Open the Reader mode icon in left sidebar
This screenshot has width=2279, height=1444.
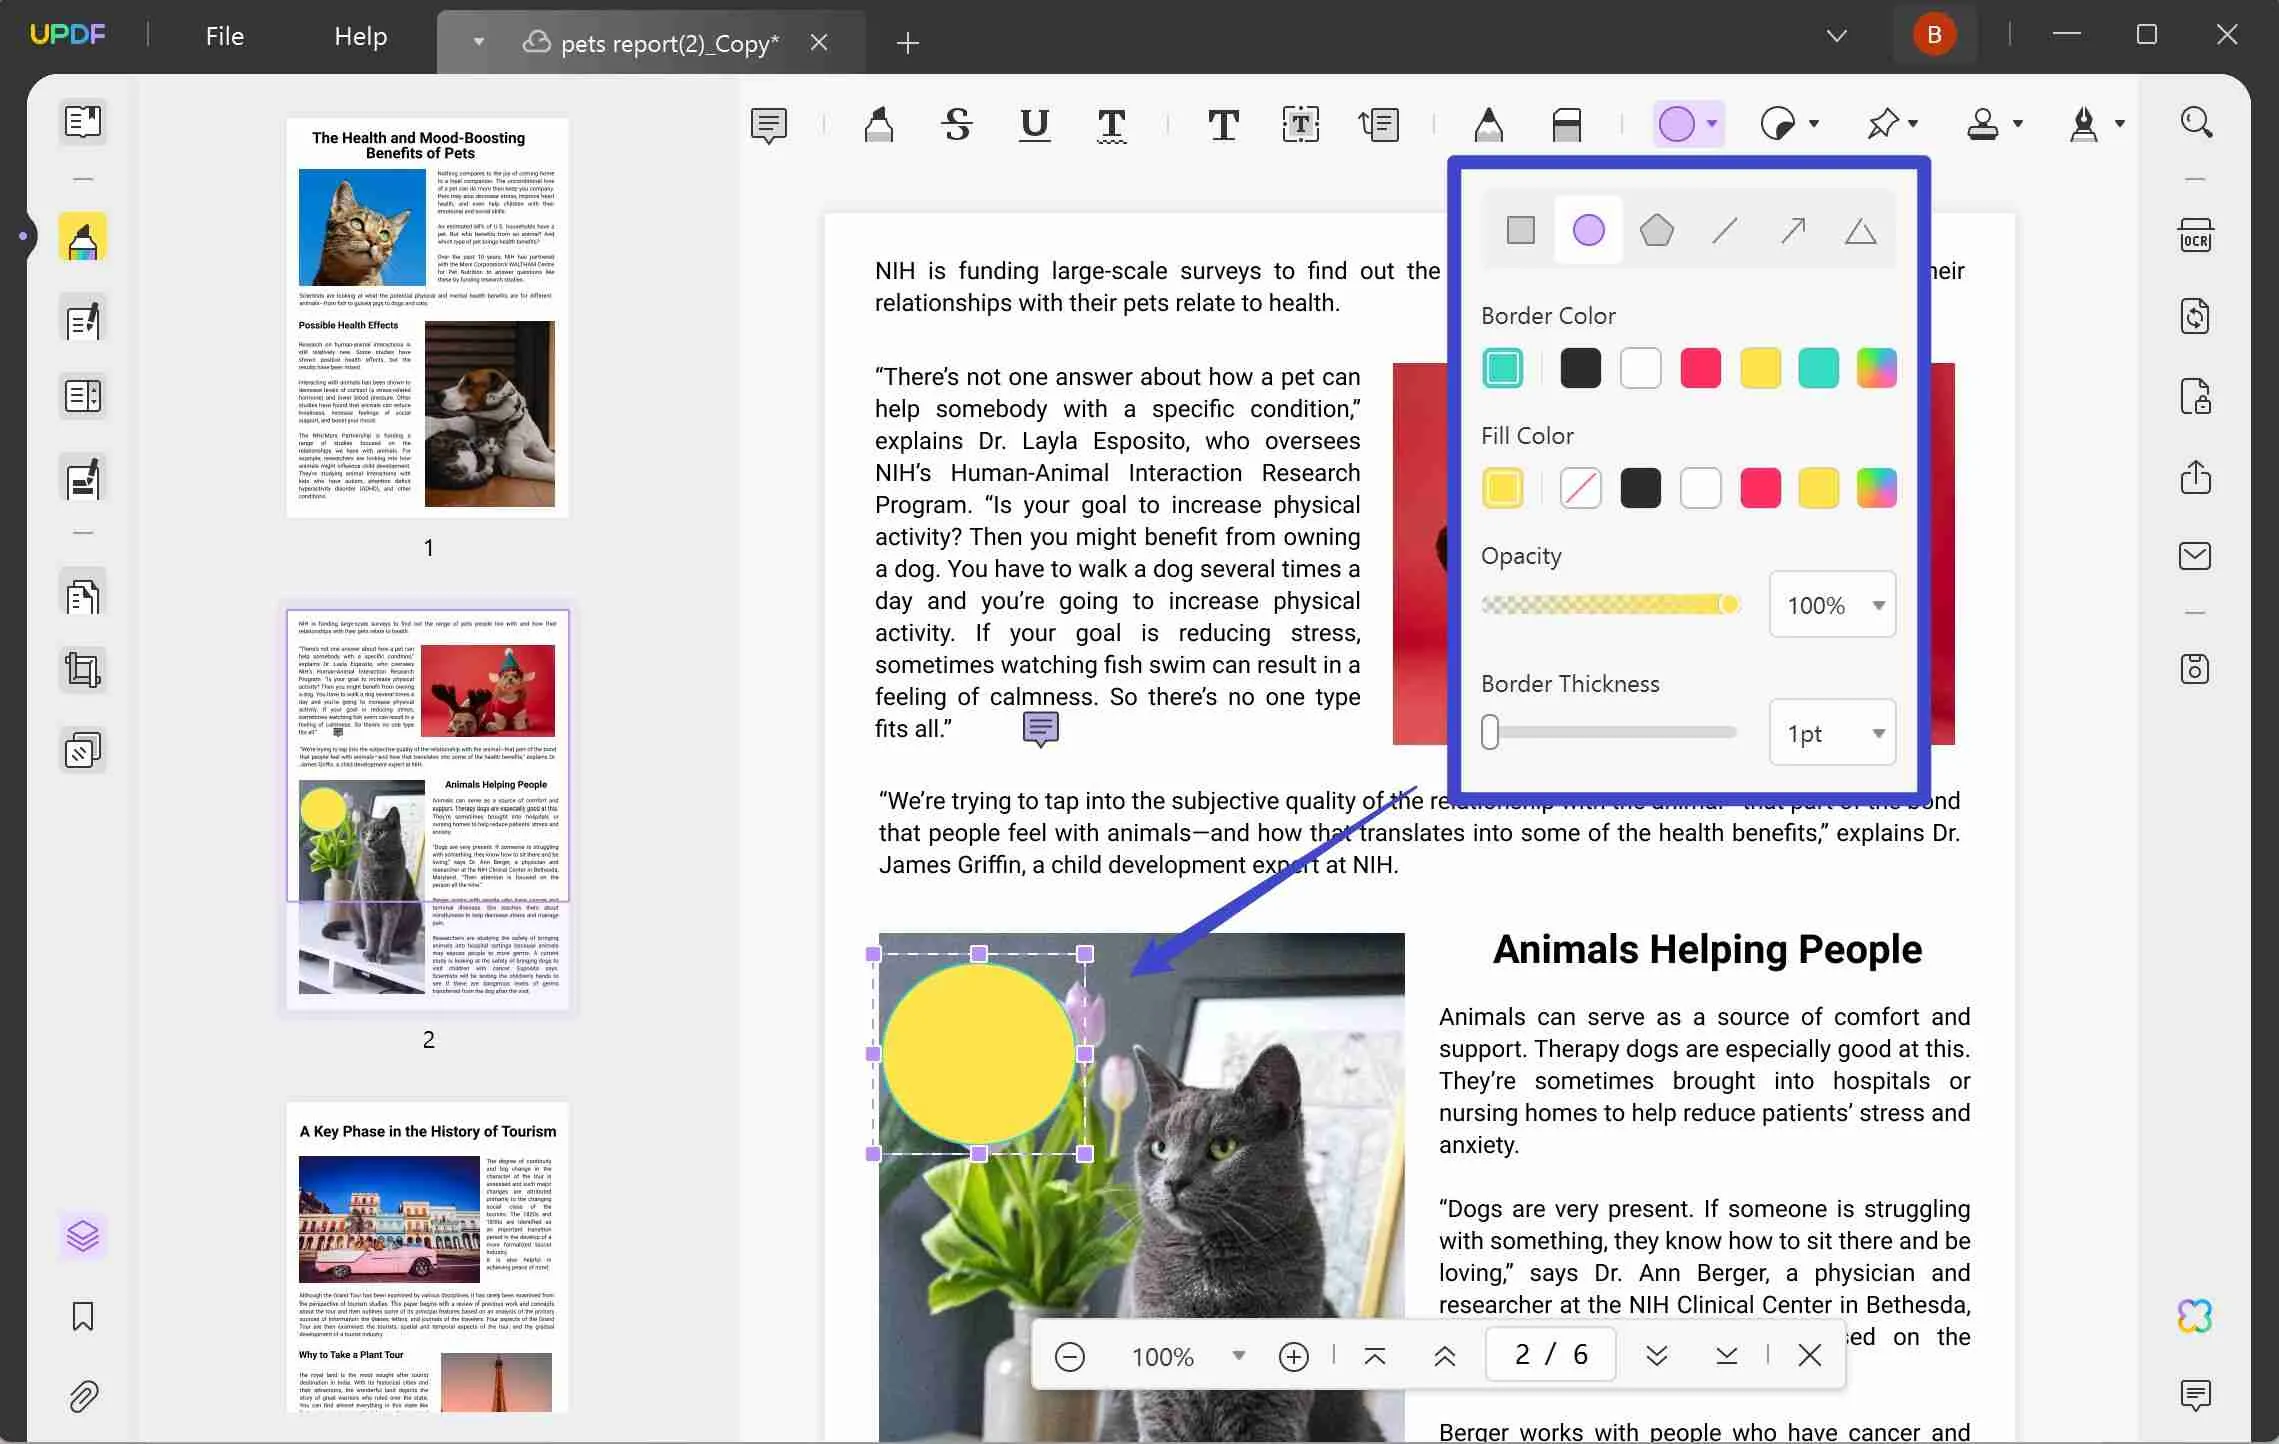pyautogui.click(x=83, y=122)
